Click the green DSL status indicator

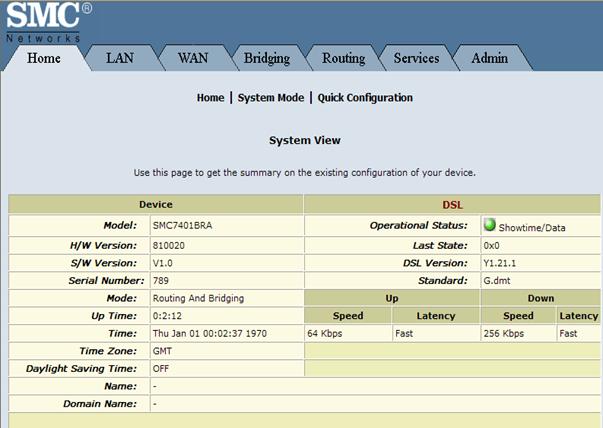pos(490,225)
